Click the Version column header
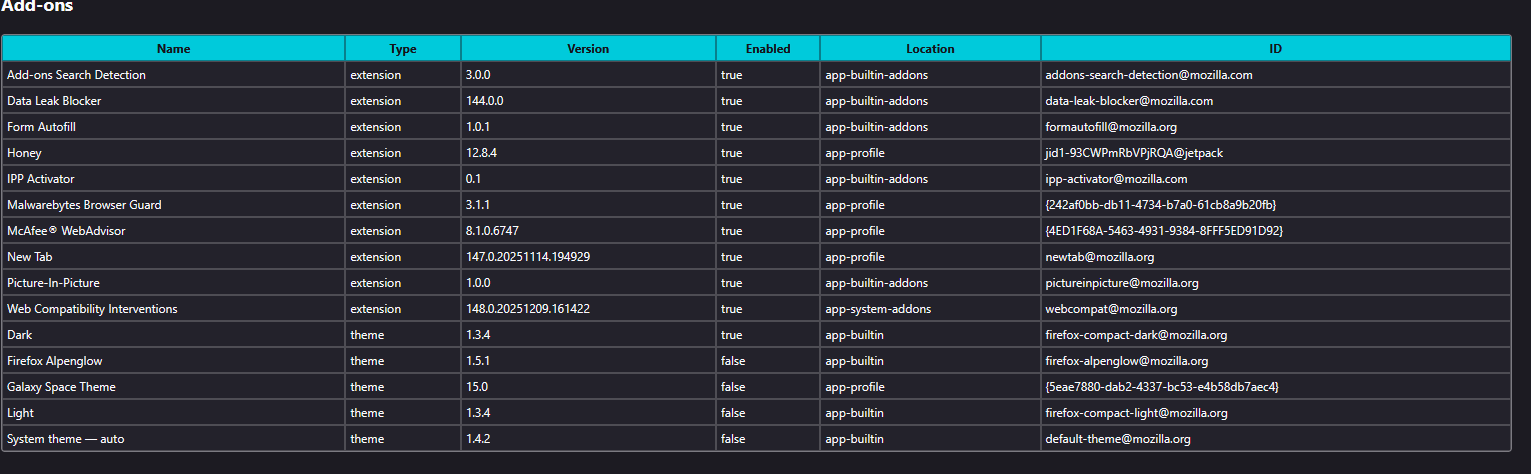This screenshot has width=1531, height=474. point(588,48)
